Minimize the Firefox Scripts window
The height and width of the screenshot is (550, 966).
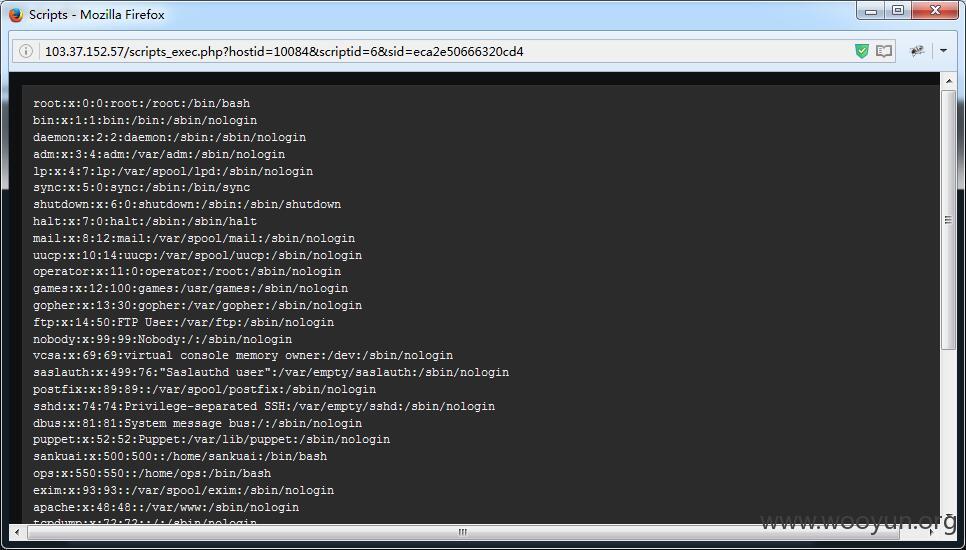point(871,11)
